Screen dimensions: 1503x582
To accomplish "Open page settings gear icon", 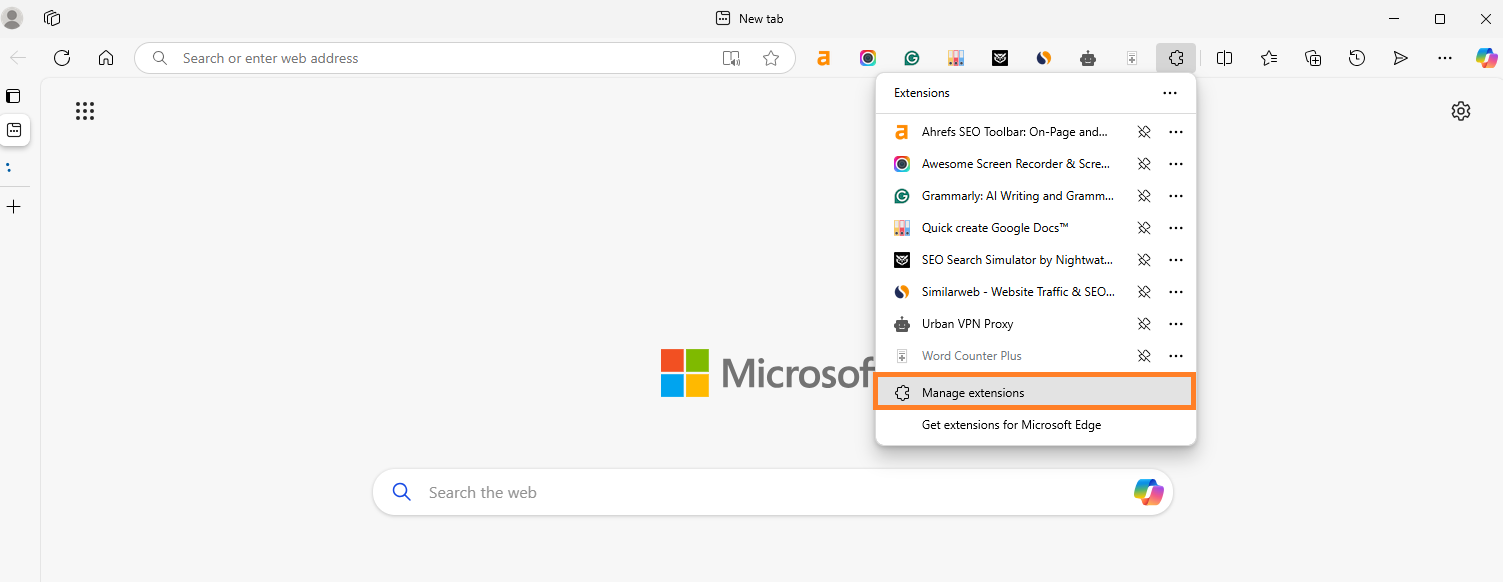I will point(1461,111).
